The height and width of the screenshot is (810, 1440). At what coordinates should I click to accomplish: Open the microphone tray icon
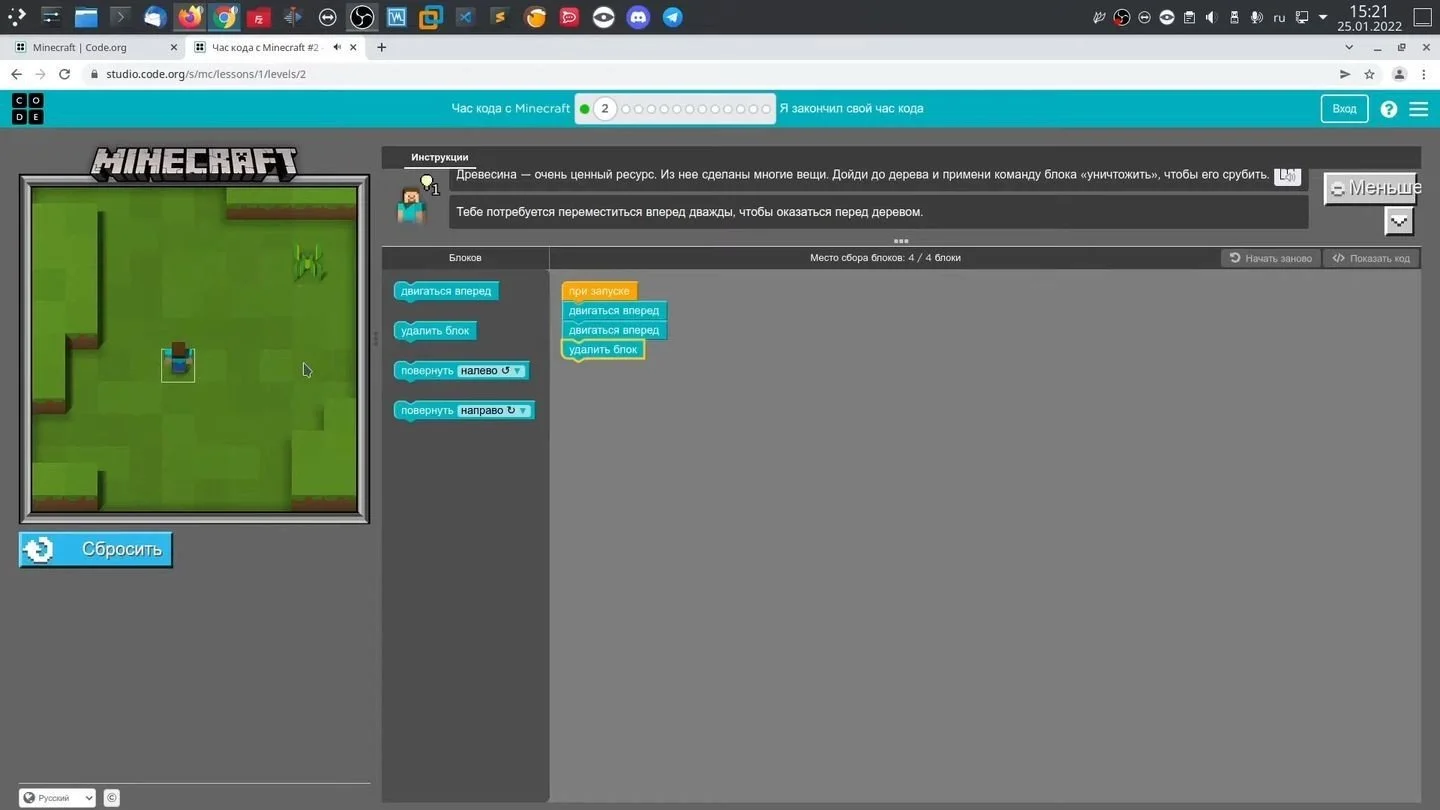pyautogui.click(x=1256, y=17)
